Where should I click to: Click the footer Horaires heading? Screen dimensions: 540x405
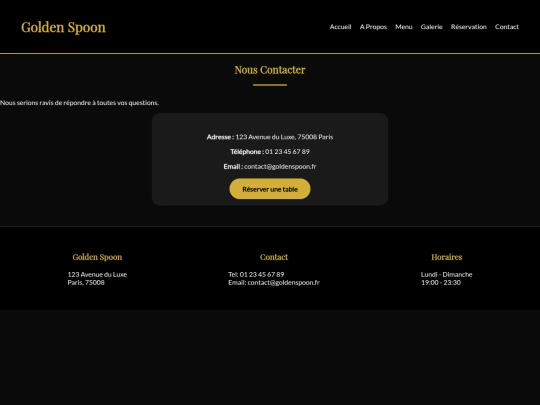447,257
